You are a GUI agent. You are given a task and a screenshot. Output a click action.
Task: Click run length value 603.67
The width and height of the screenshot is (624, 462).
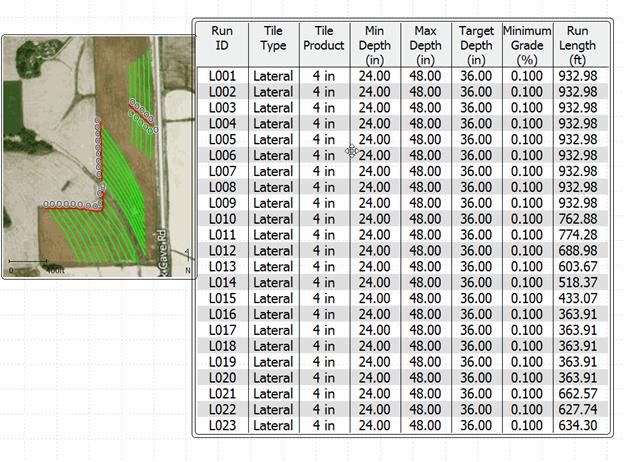578,267
